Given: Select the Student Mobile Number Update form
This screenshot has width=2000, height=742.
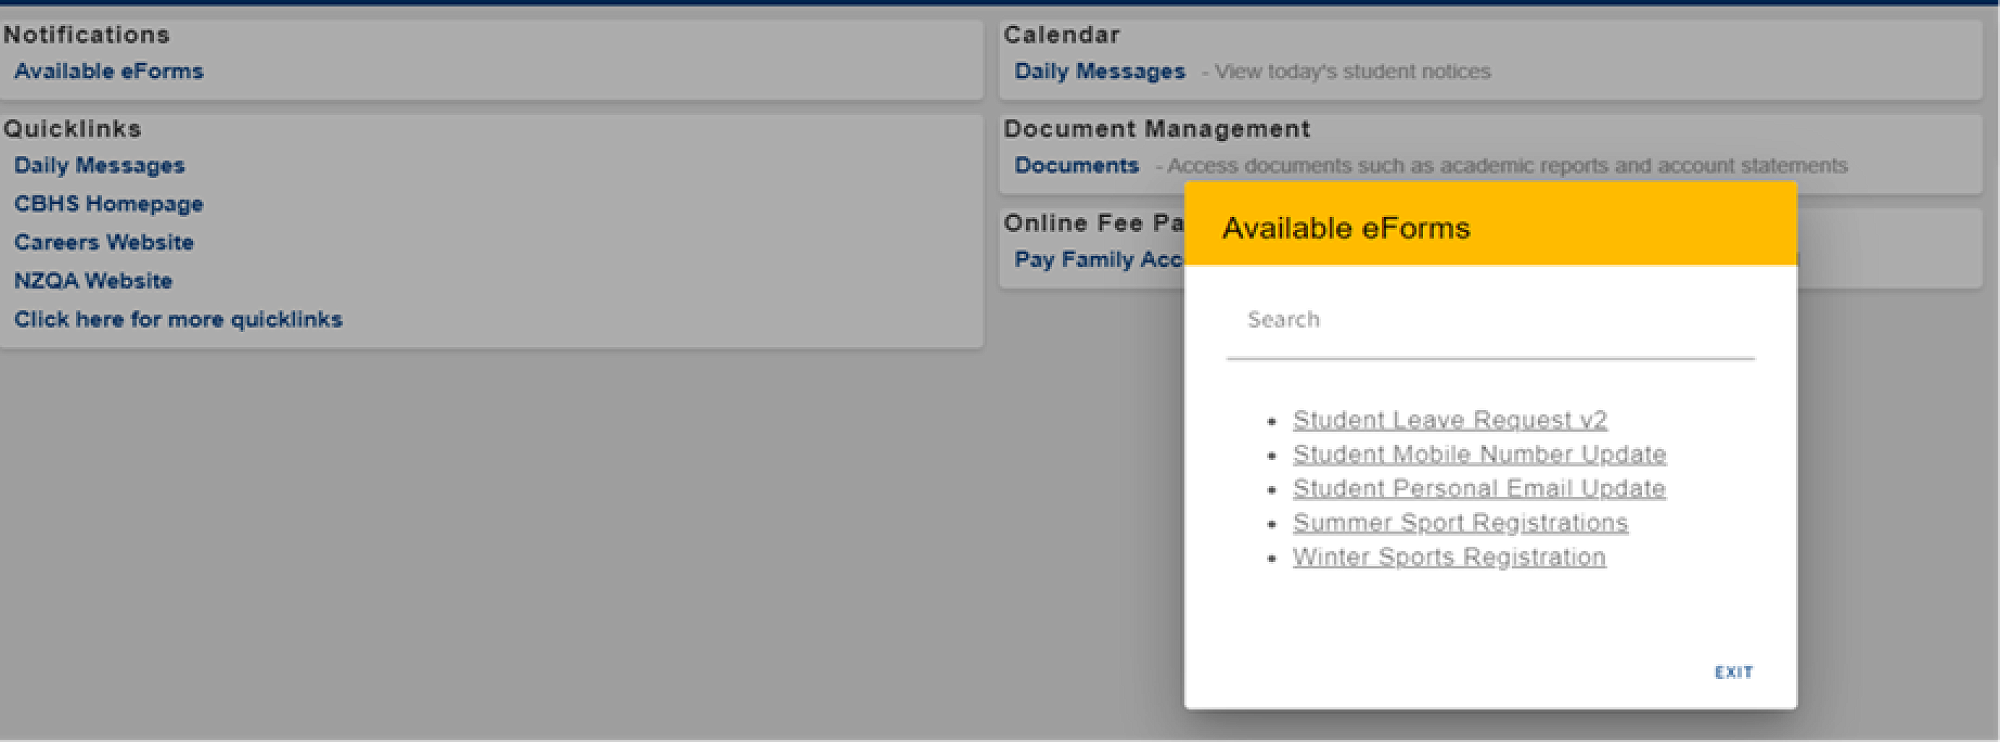Looking at the screenshot, I should coord(1479,454).
